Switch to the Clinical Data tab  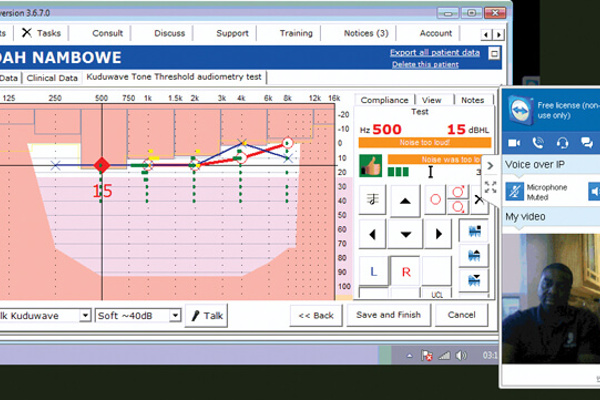point(53,76)
